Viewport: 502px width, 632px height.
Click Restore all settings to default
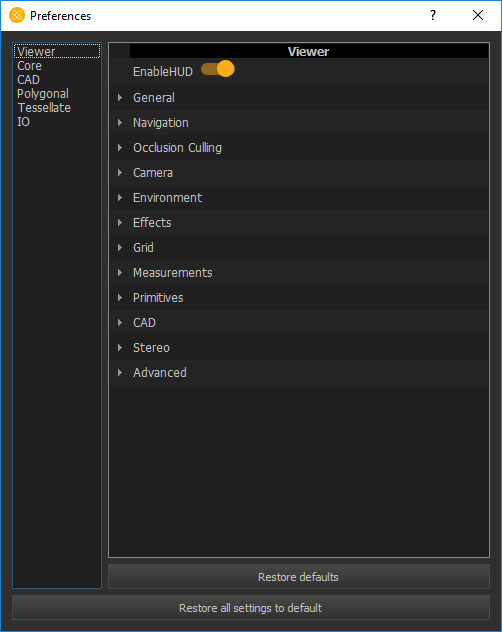tap(251, 607)
